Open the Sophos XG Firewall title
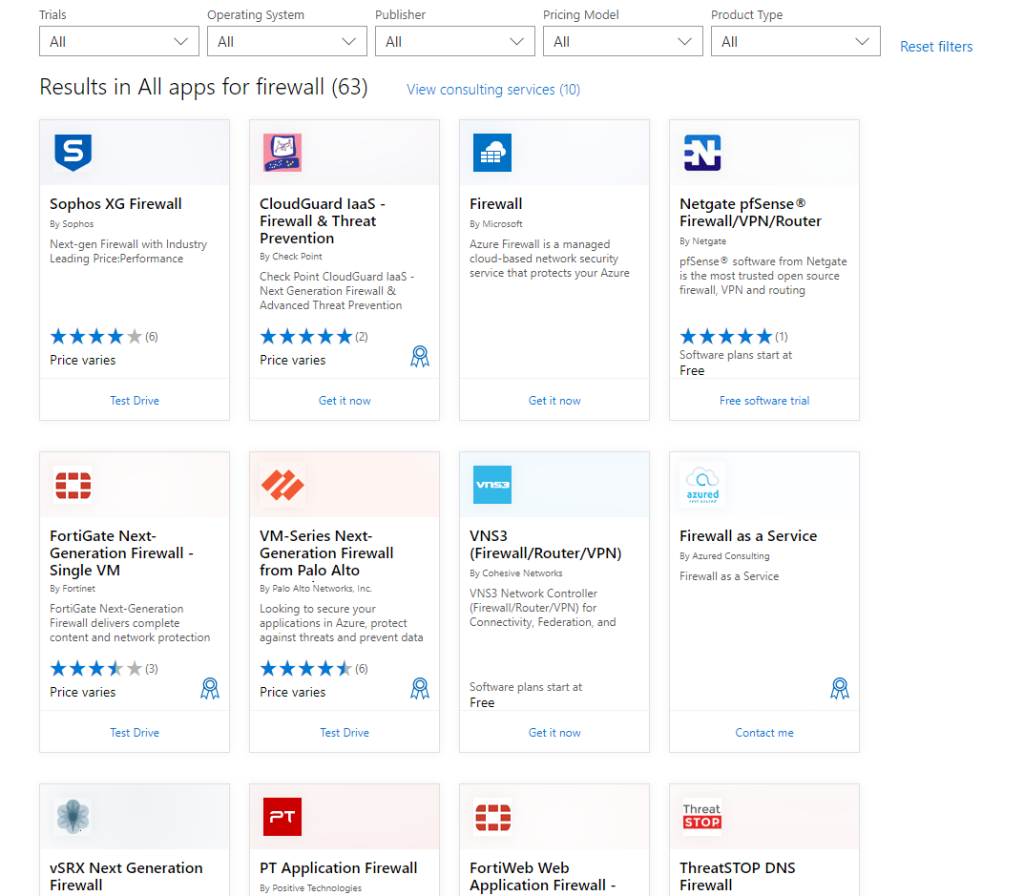 (x=116, y=204)
